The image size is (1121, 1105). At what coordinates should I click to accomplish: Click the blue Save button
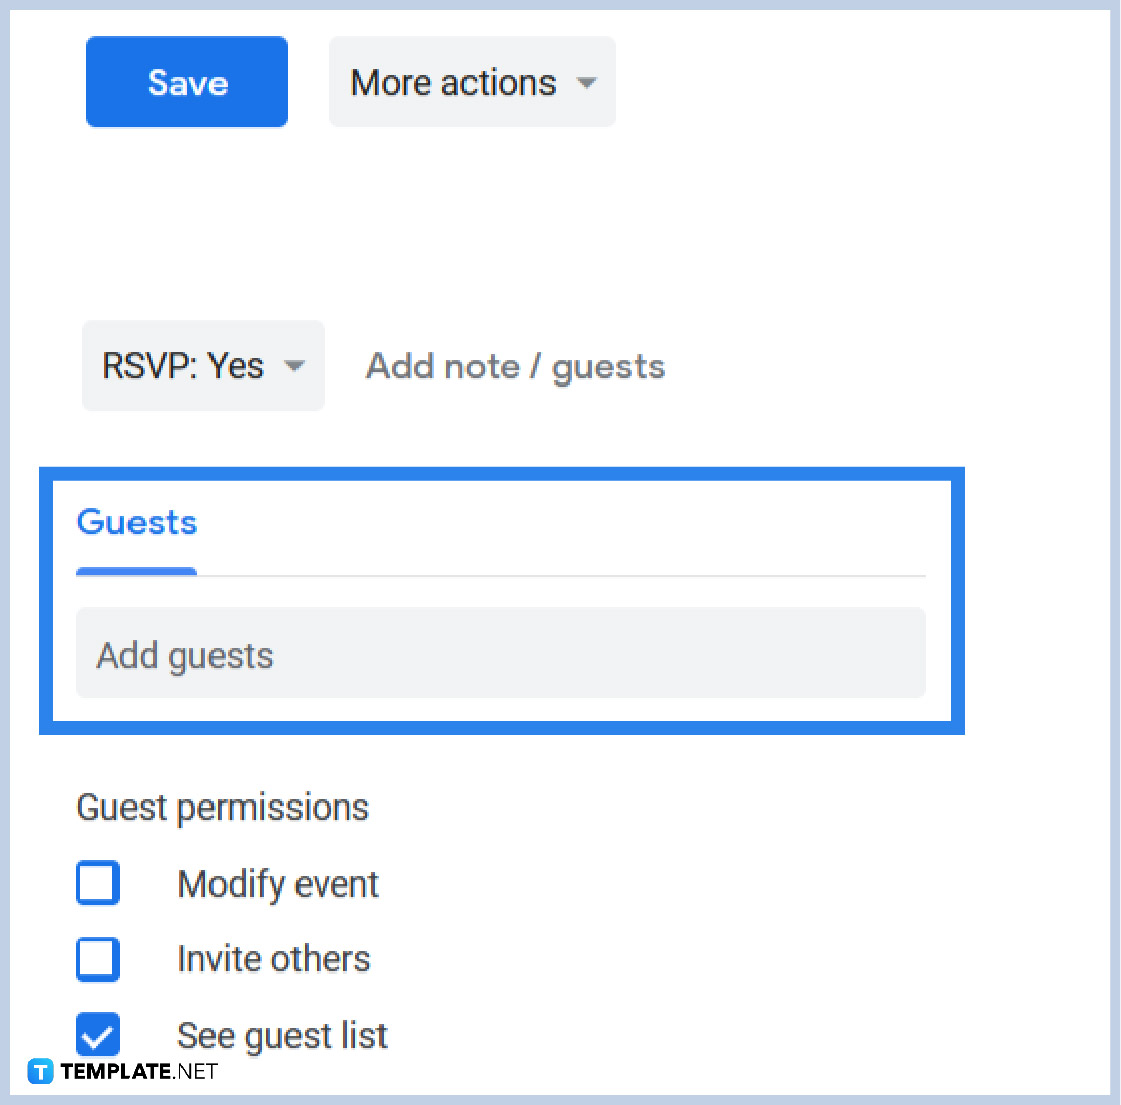(187, 81)
